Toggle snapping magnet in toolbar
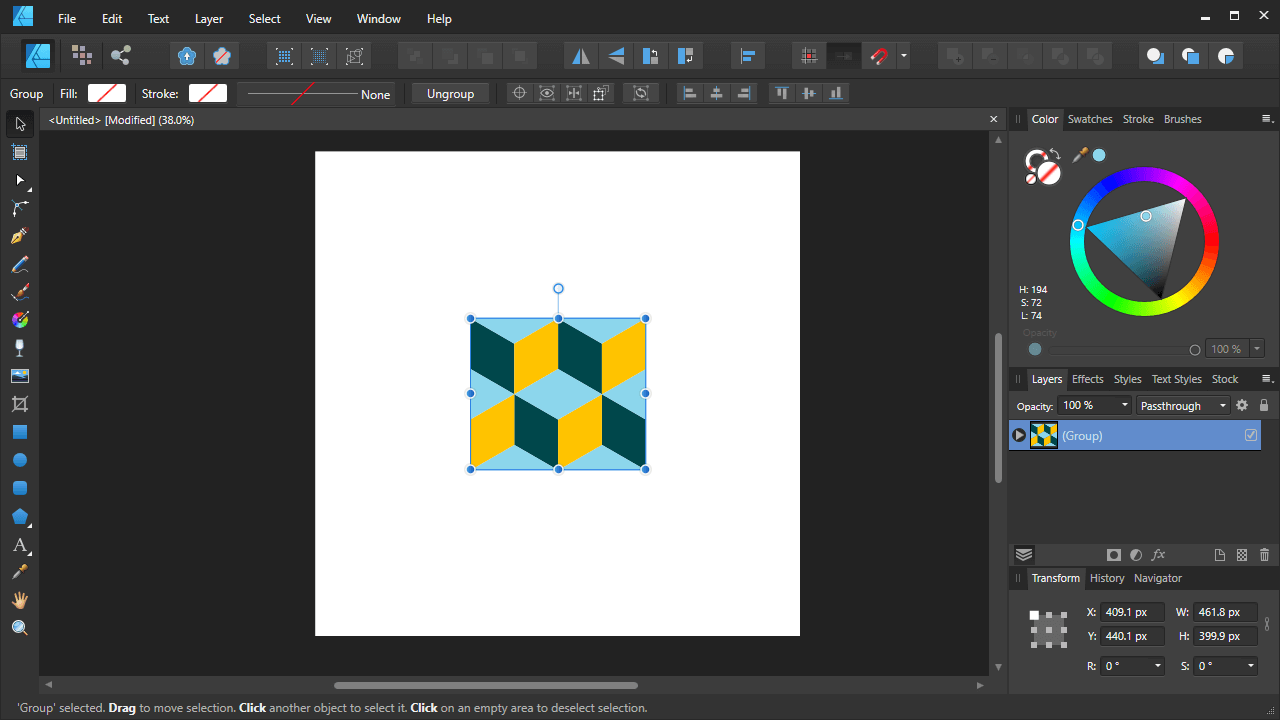 [x=879, y=56]
